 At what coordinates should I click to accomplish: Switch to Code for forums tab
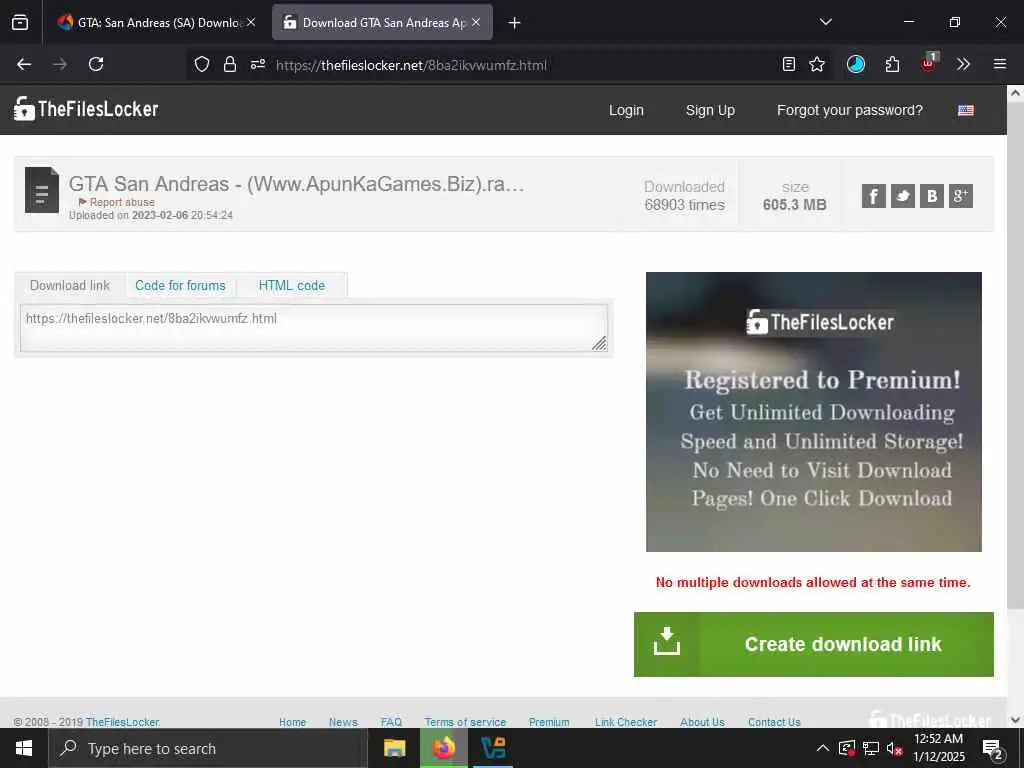coord(180,285)
